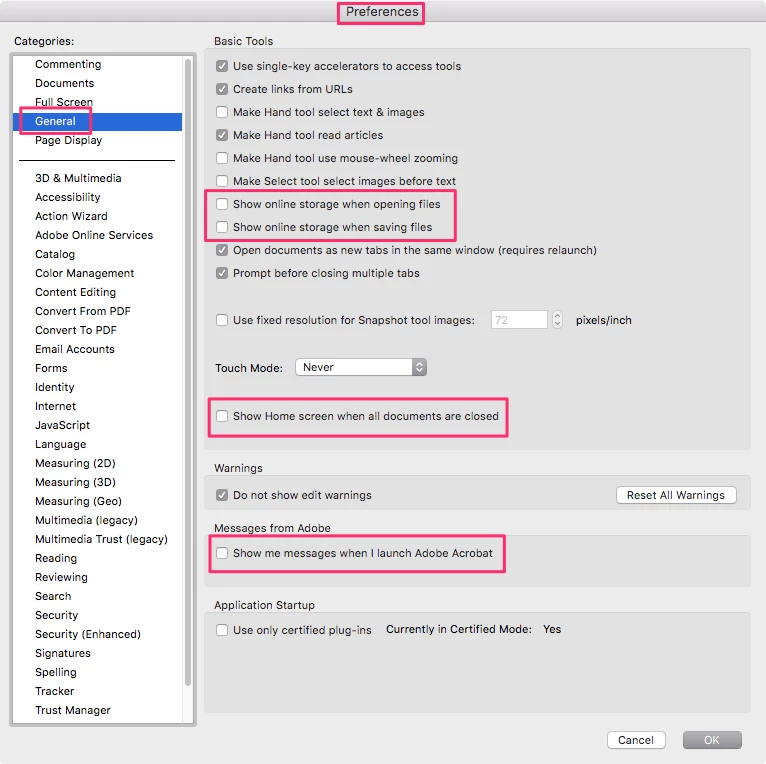
Task: Open Convert From PDF category
Action: pyautogui.click(x=83, y=311)
